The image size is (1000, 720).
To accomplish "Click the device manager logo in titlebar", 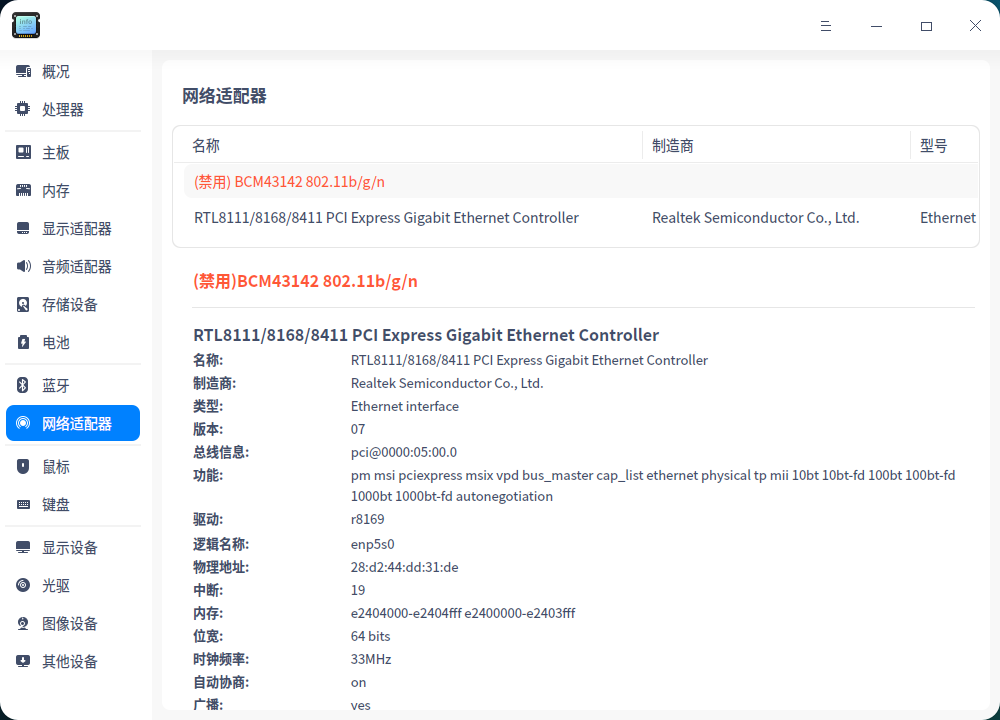I will point(25,25).
